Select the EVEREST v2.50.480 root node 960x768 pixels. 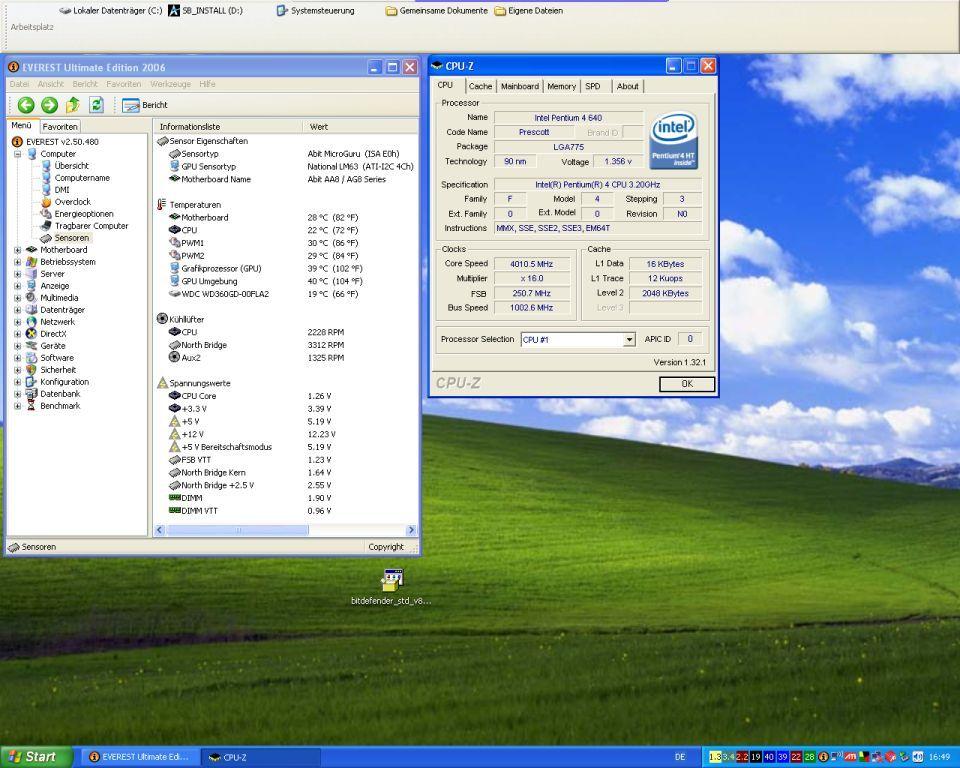coord(62,142)
